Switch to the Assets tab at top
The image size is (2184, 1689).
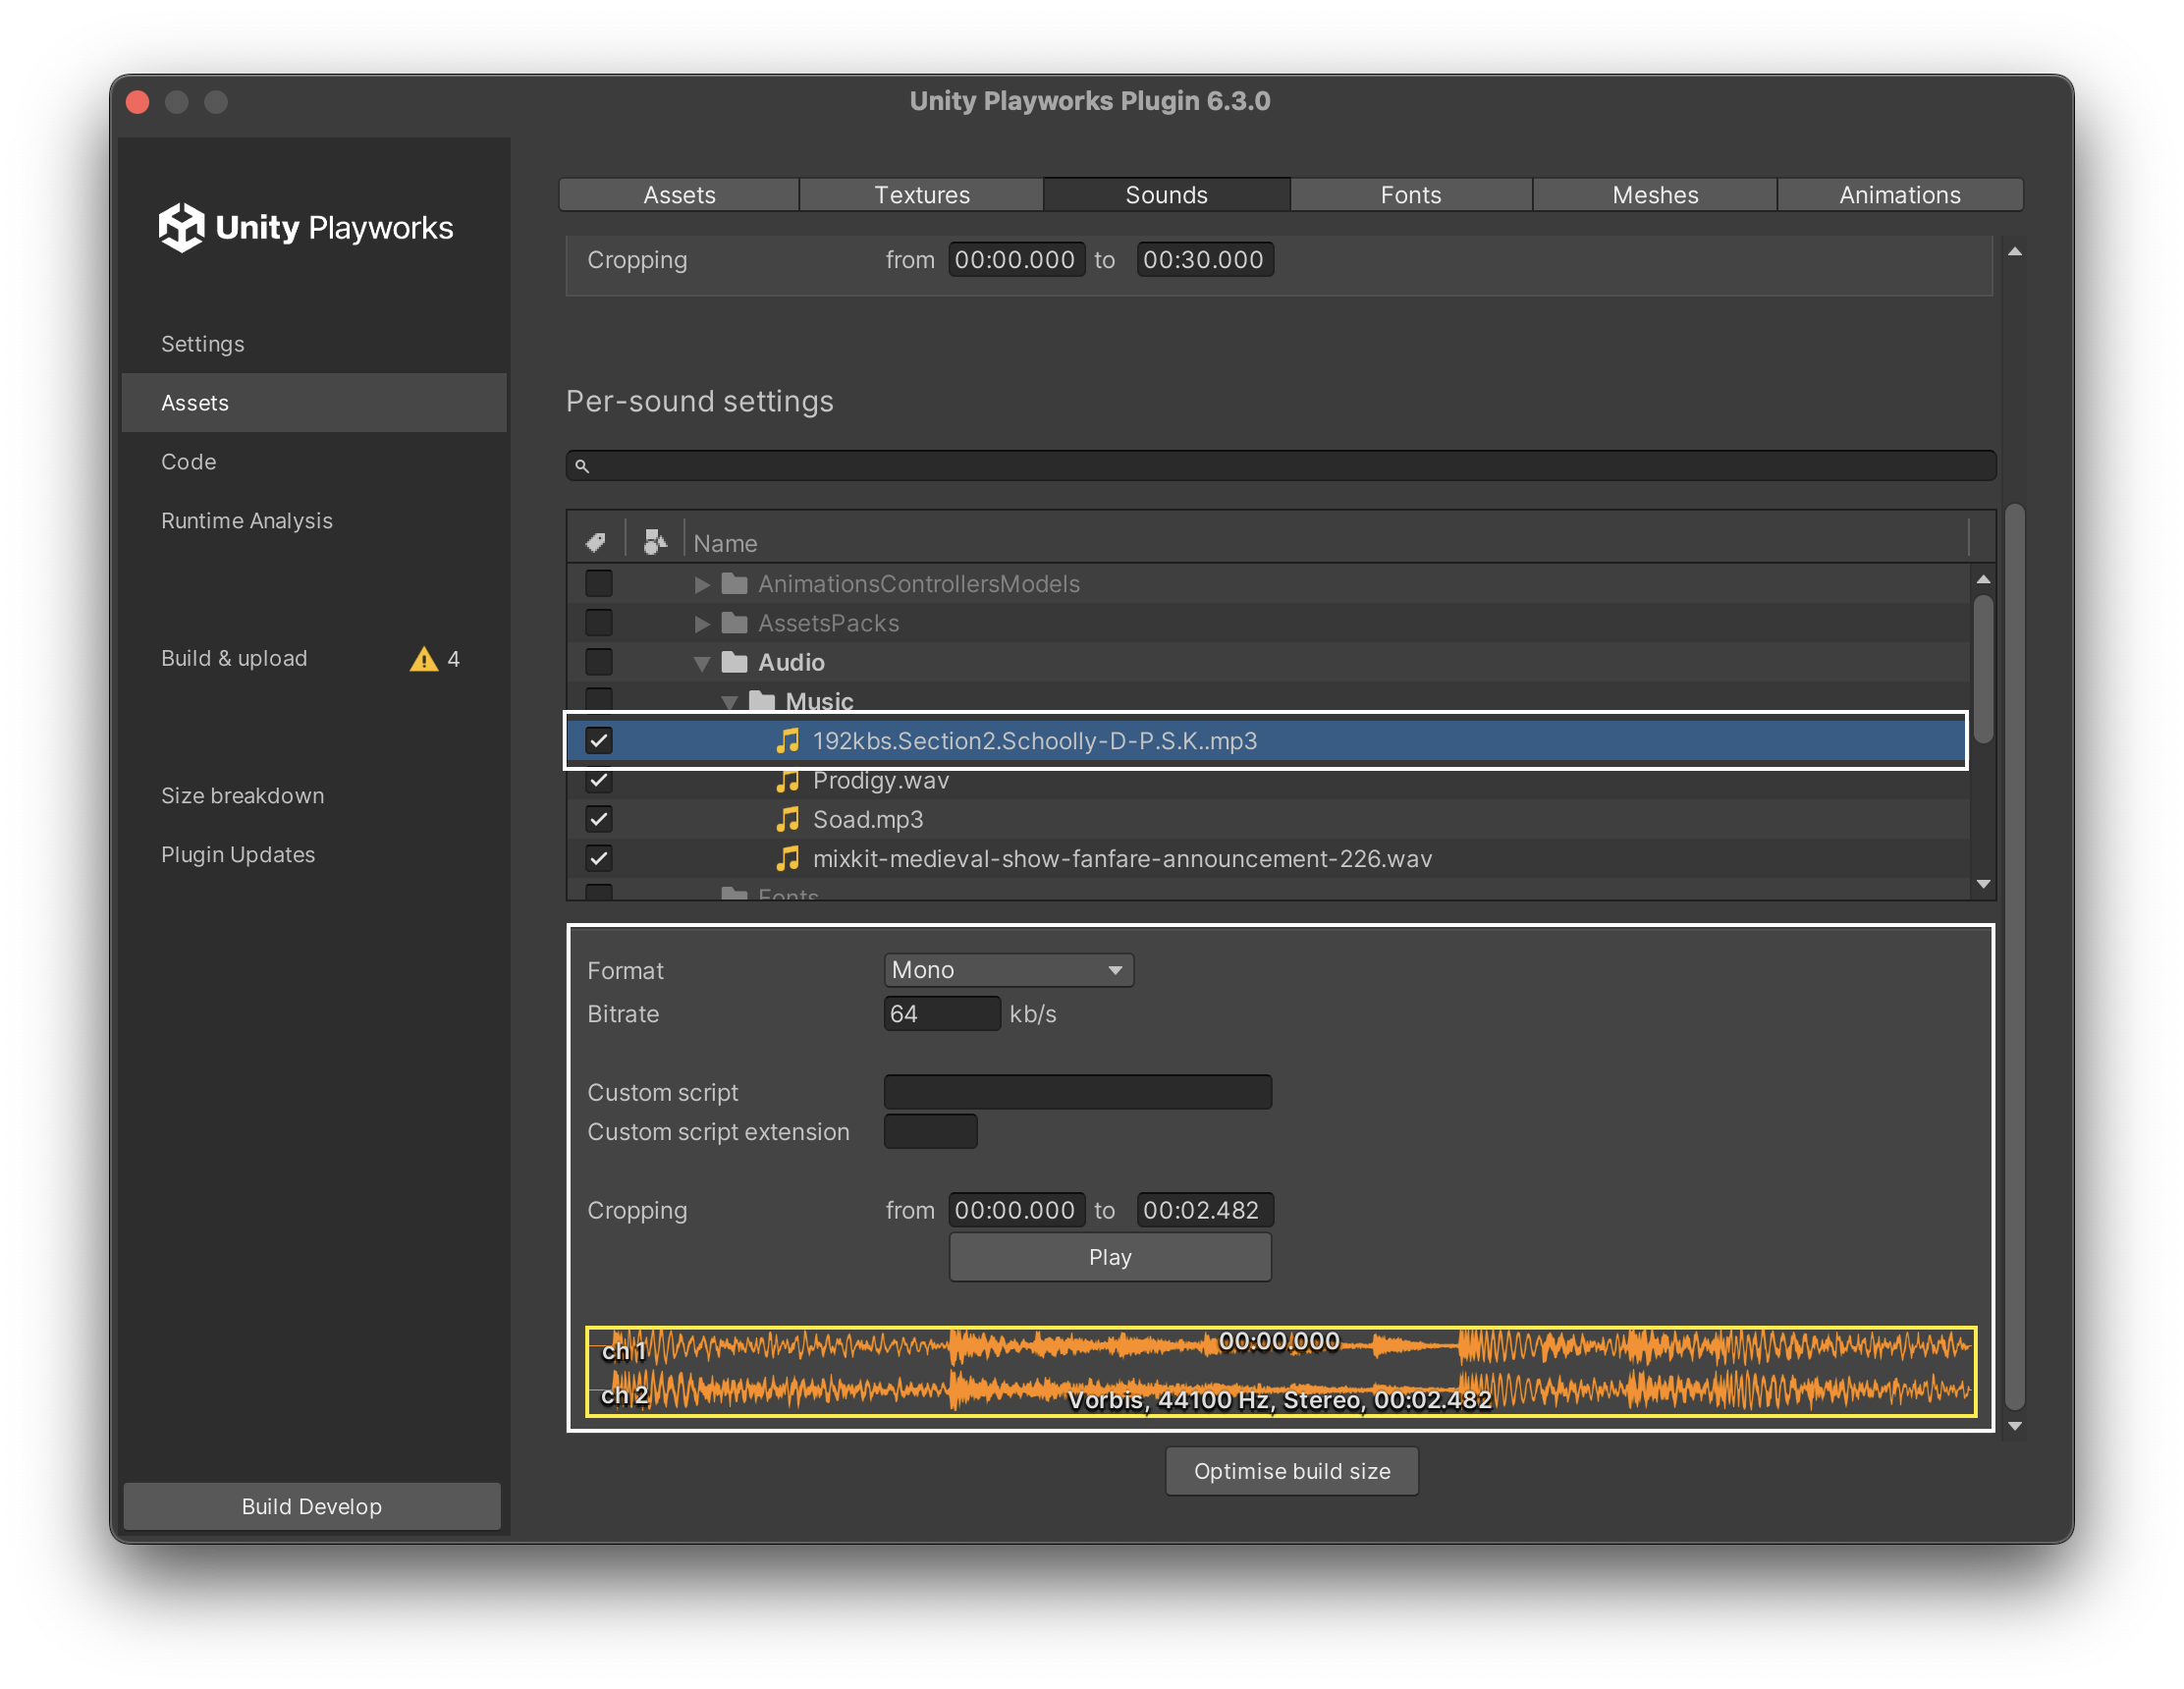coord(679,195)
